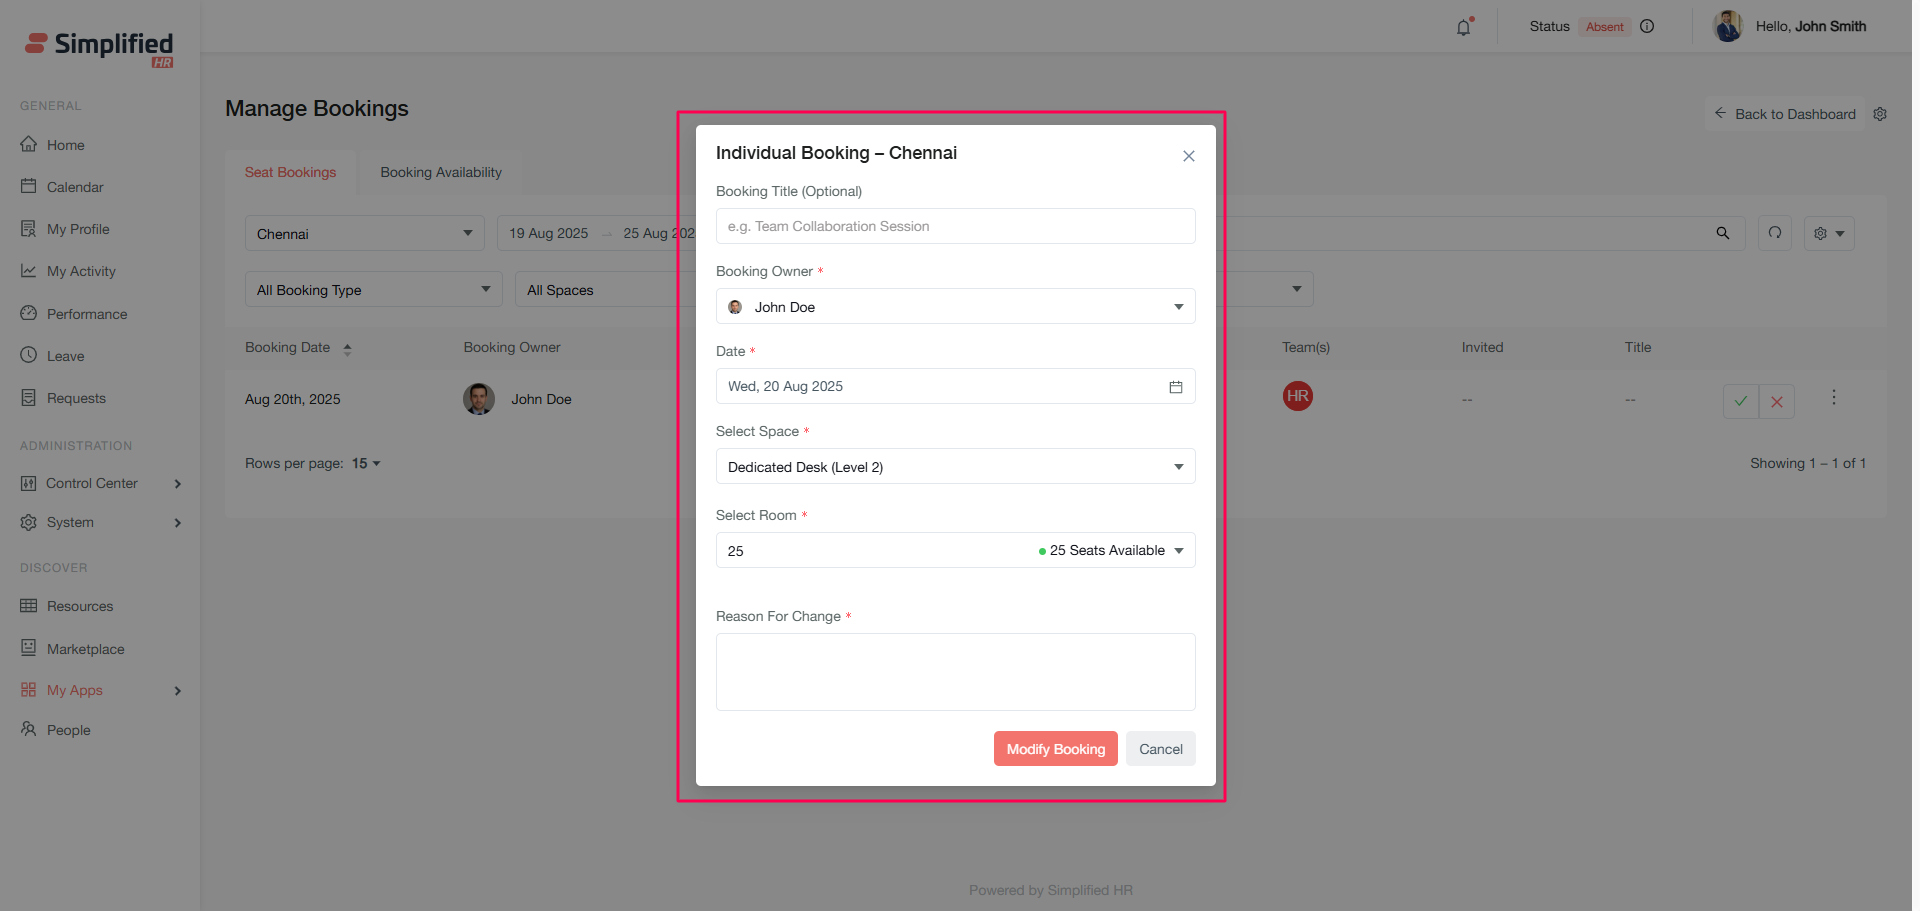Open the calendar picker icon in Date field
Viewport: 1920px width, 911px height.
pyautogui.click(x=1175, y=387)
